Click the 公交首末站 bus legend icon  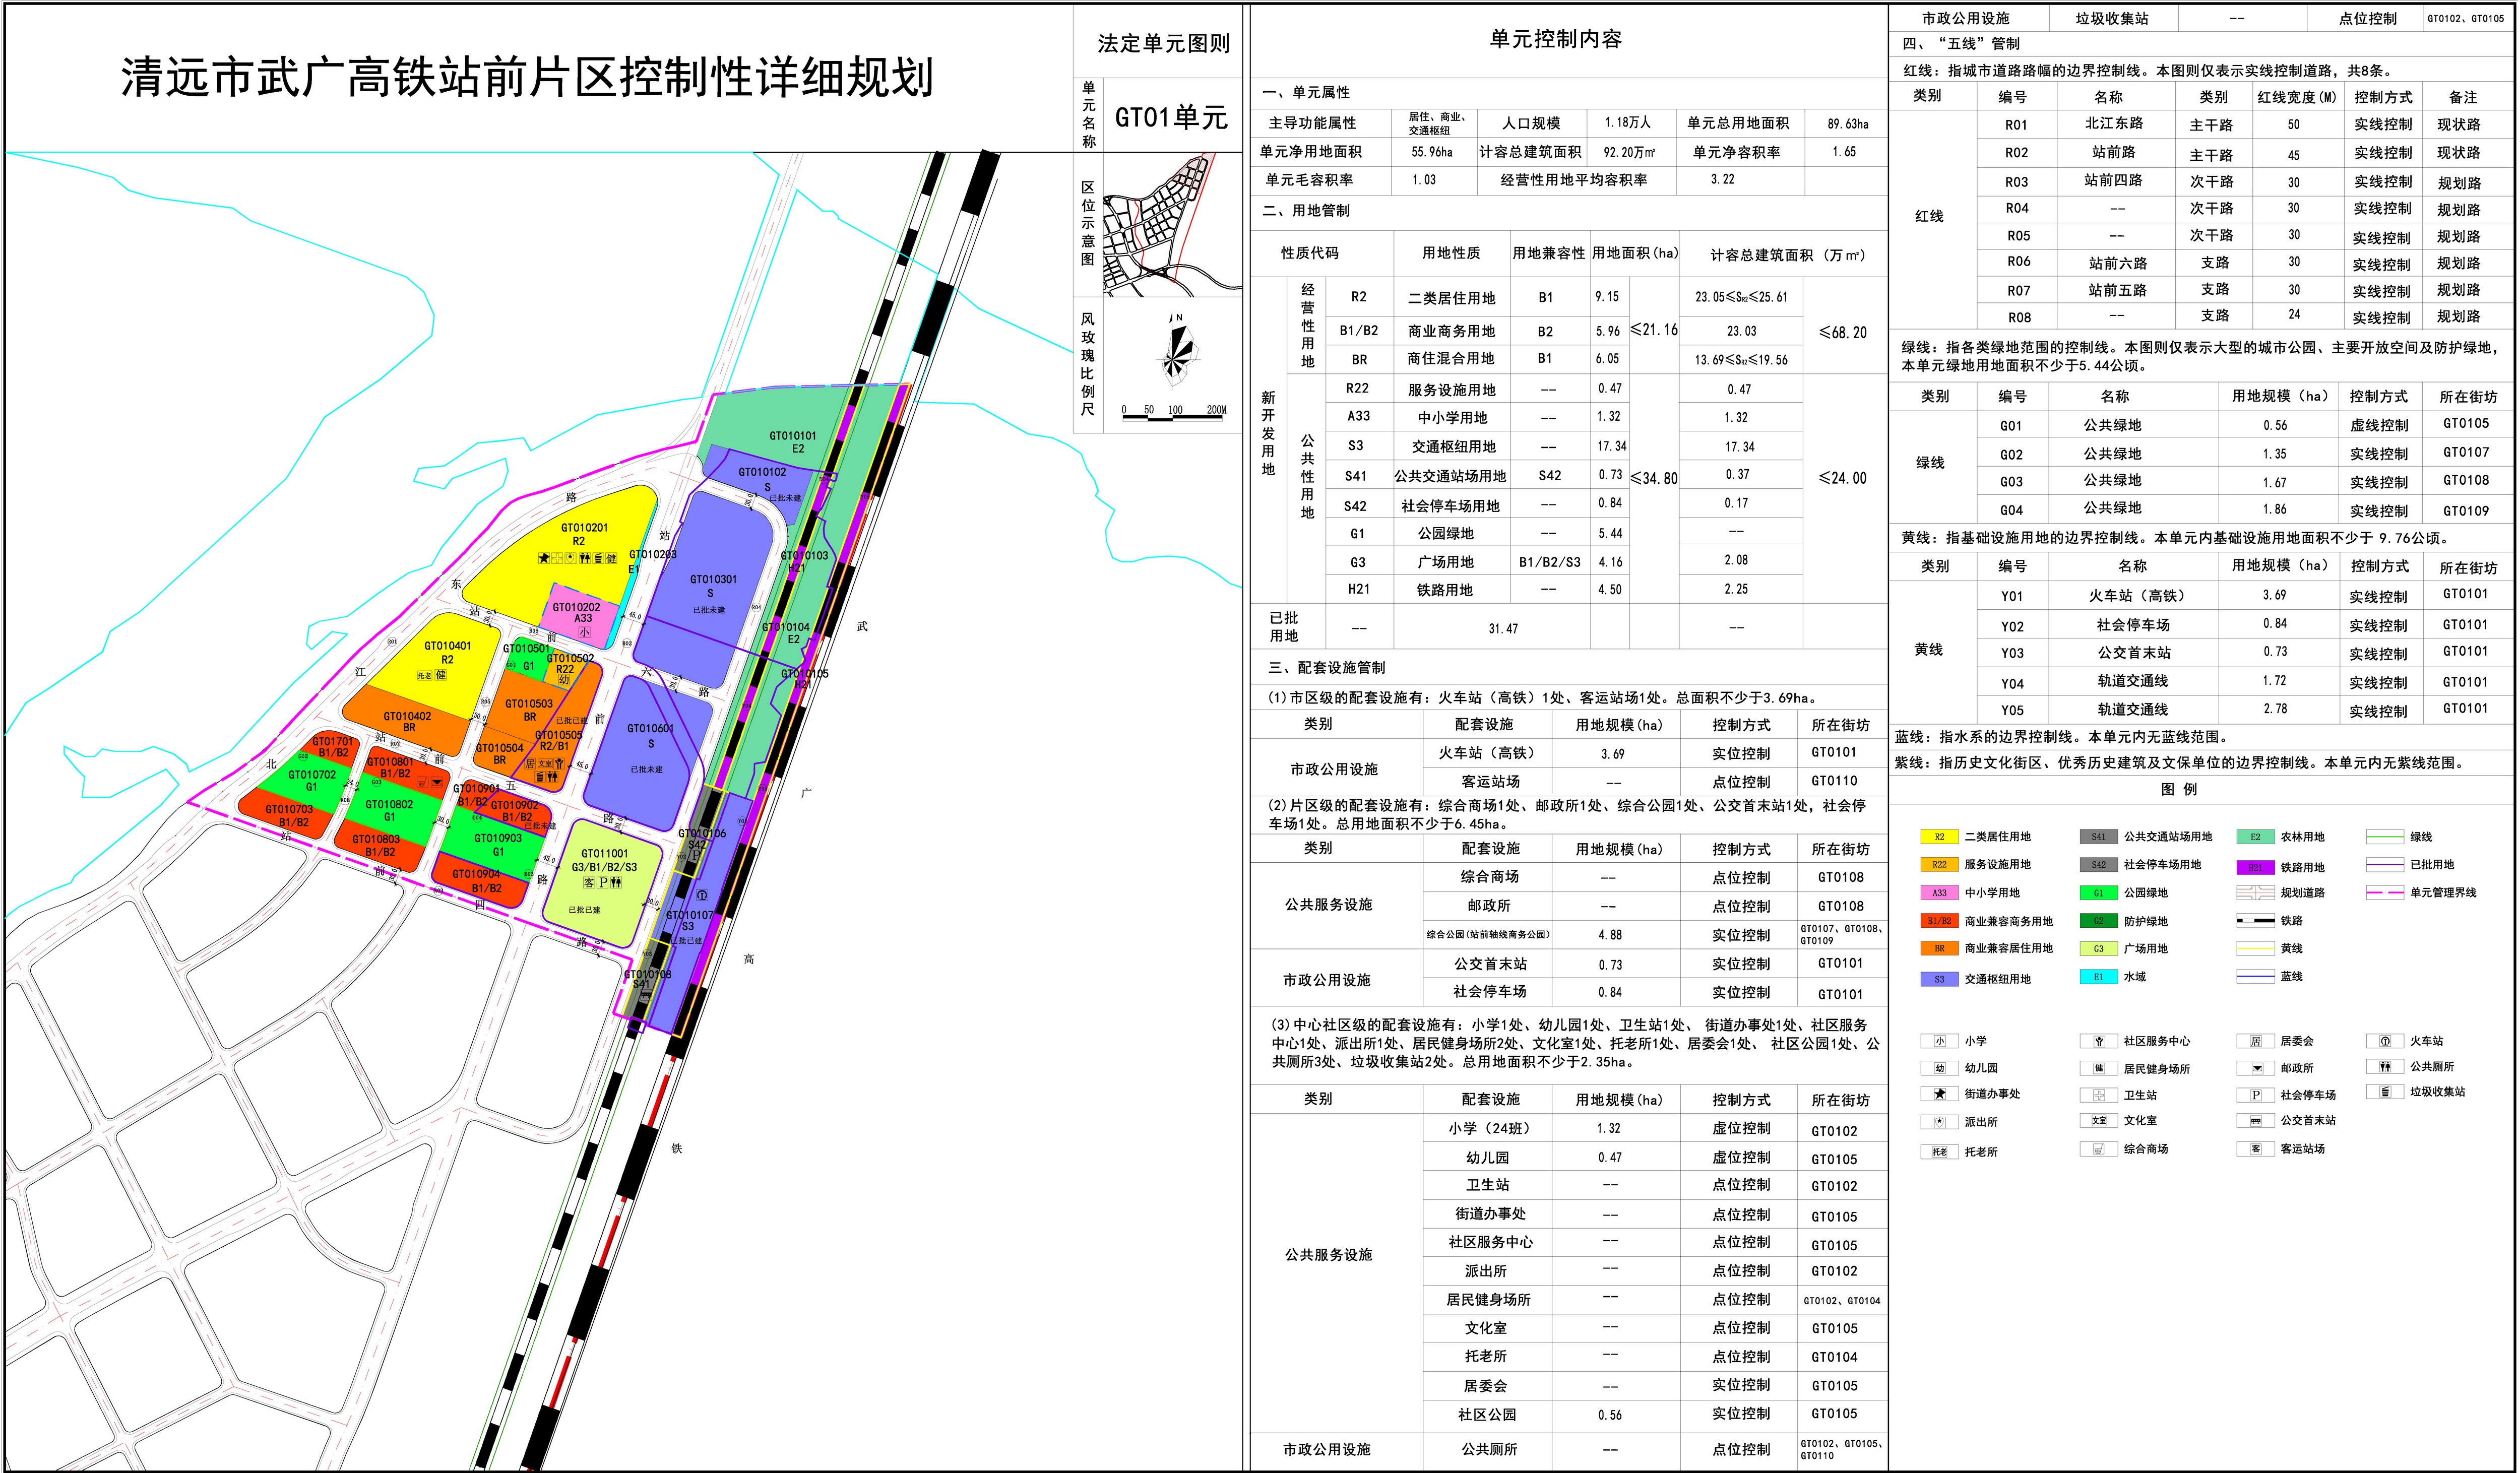[2256, 1121]
